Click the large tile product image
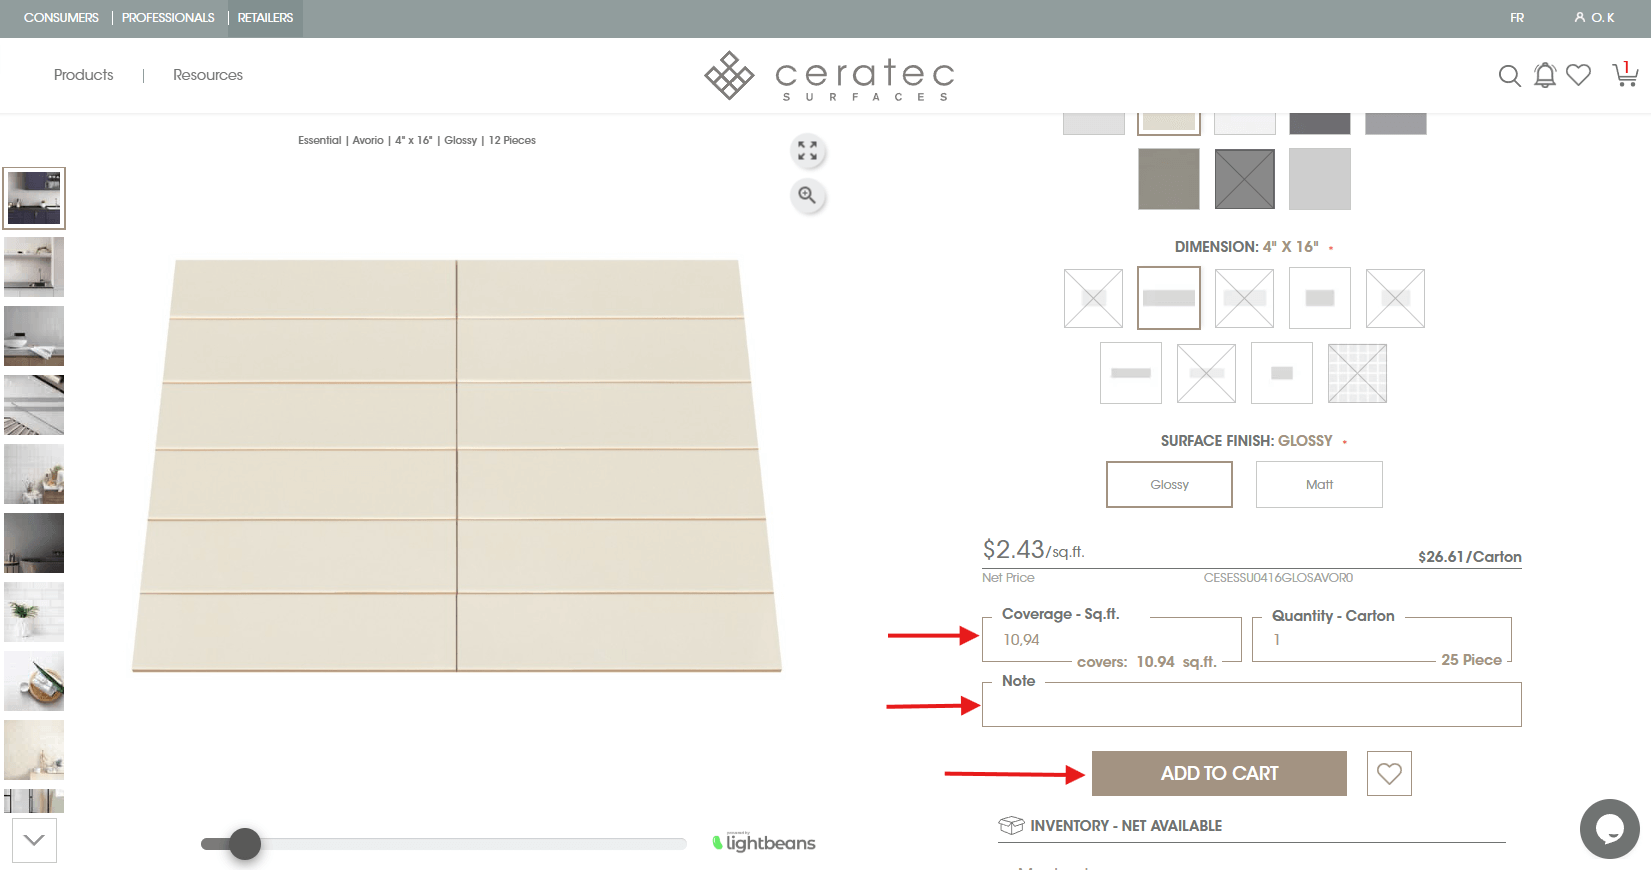 tap(457, 465)
